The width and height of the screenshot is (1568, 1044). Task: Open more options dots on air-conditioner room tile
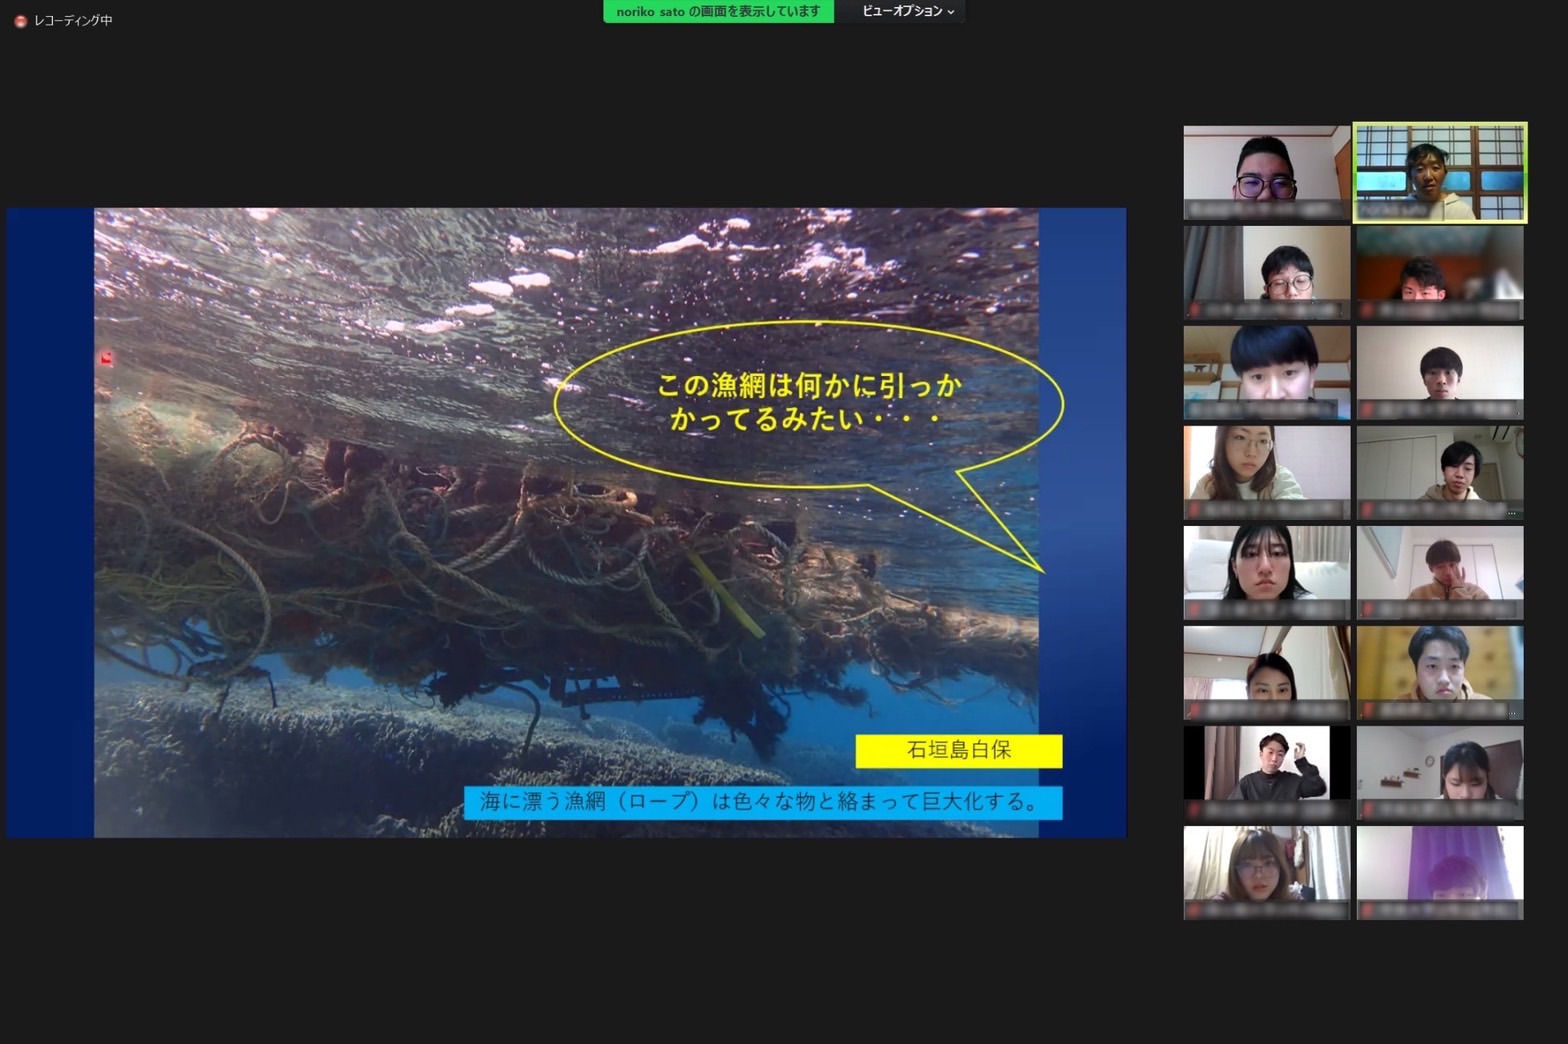point(1512,513)
